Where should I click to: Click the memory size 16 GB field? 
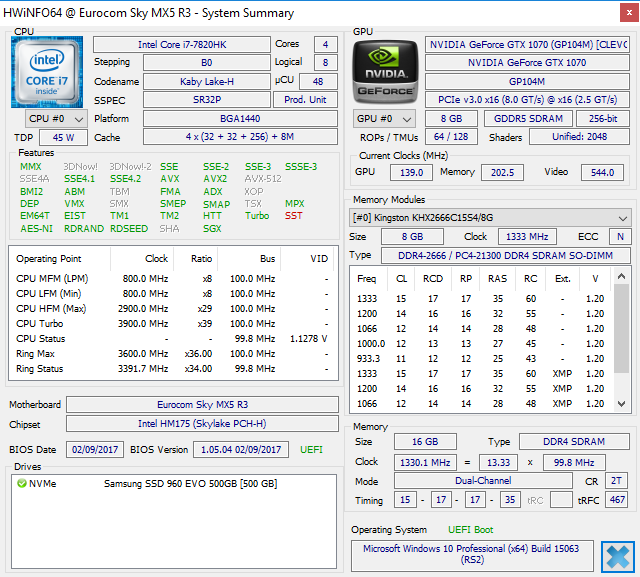425,442
